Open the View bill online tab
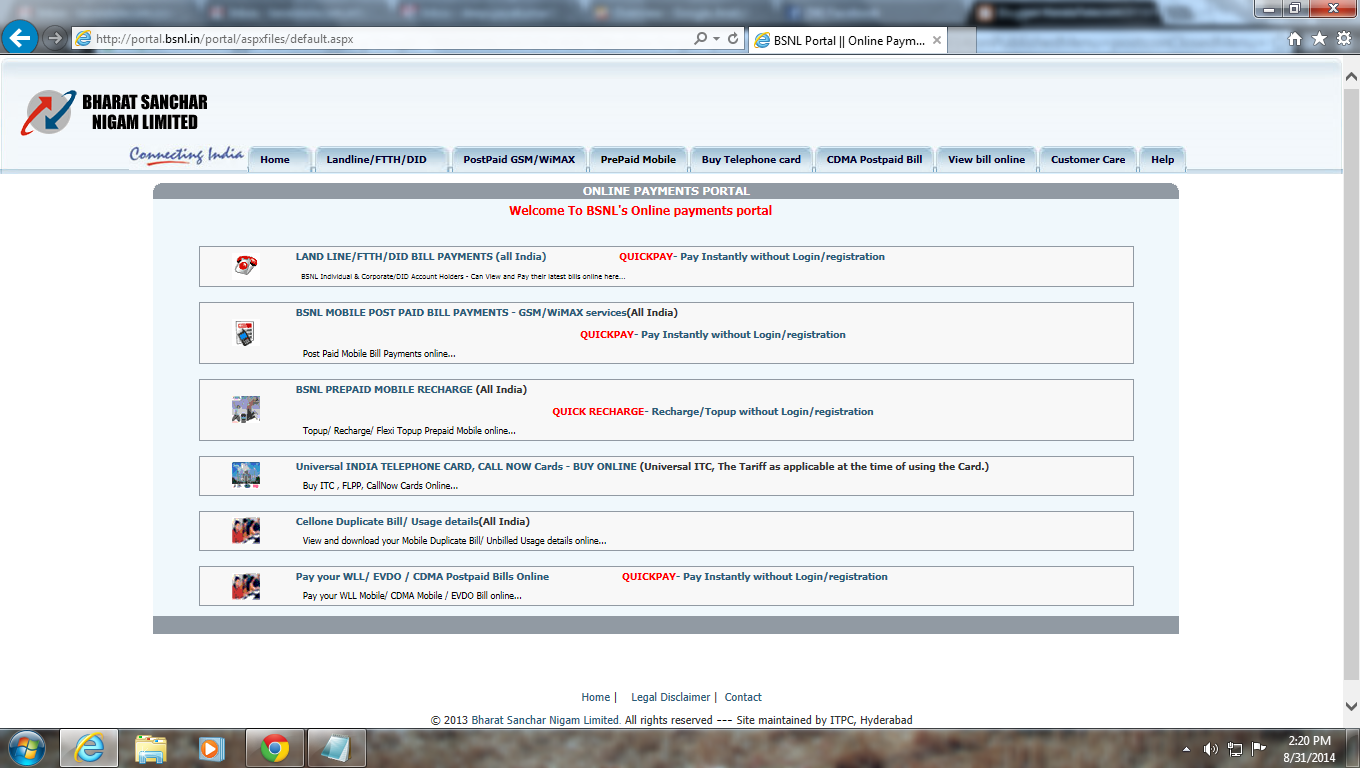1360x768 pixels. (x=986, y=159)
